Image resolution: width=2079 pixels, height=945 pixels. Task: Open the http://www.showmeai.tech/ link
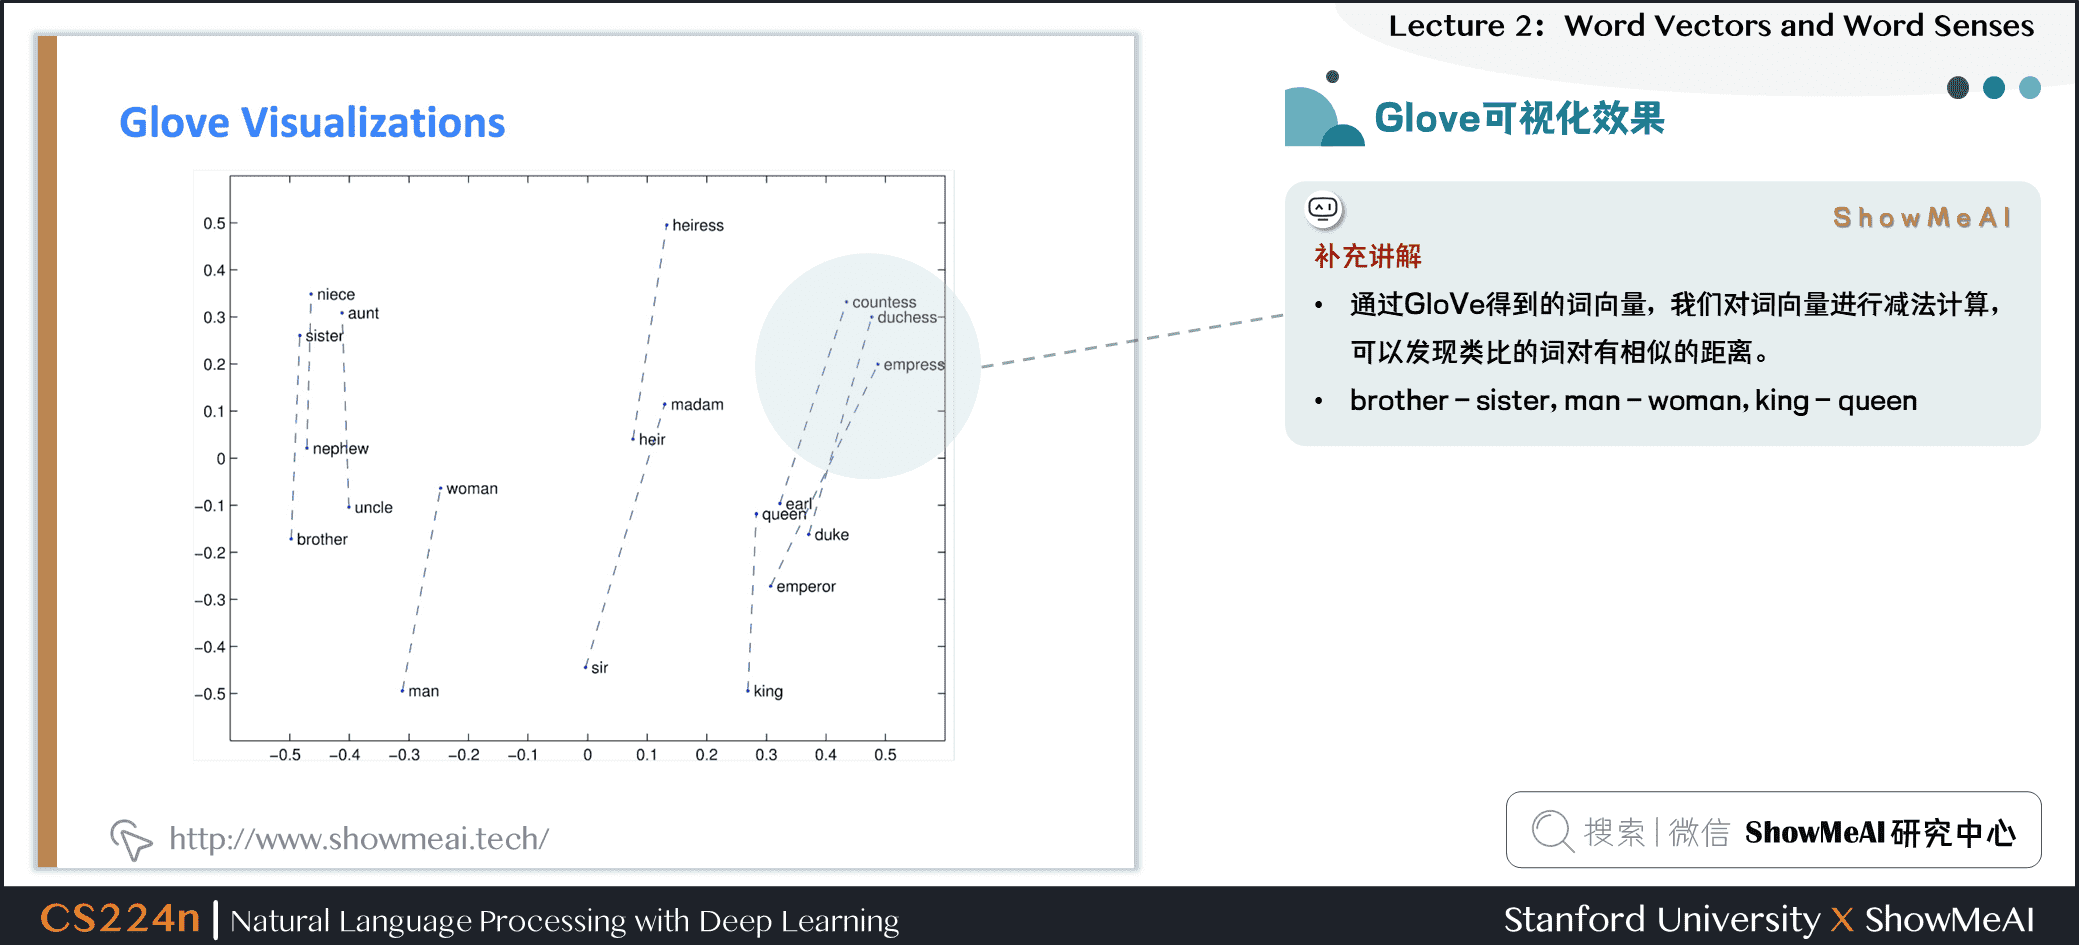pyautogui.click(x=359, y=838)
